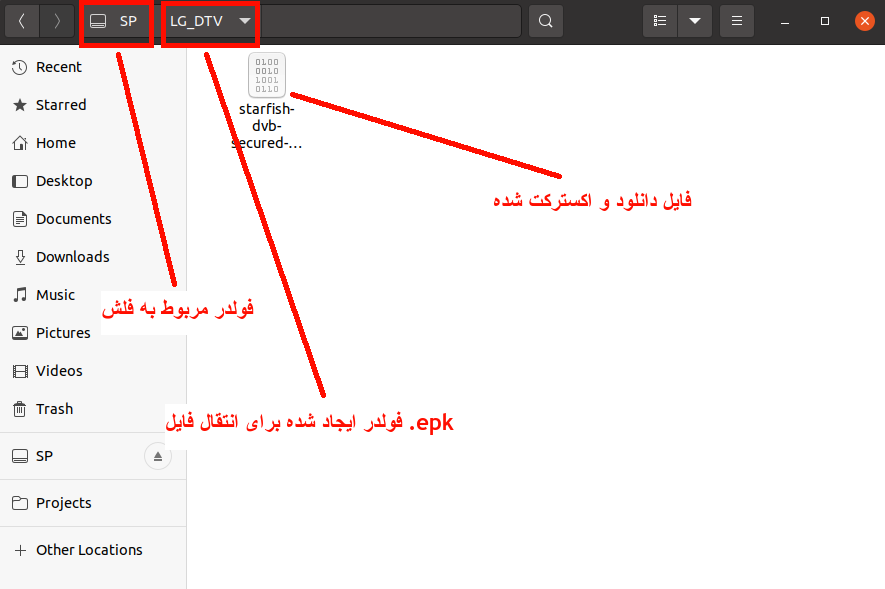Click the folder icon beside Projects
The image size is (885, 589).
click(20, 503)
